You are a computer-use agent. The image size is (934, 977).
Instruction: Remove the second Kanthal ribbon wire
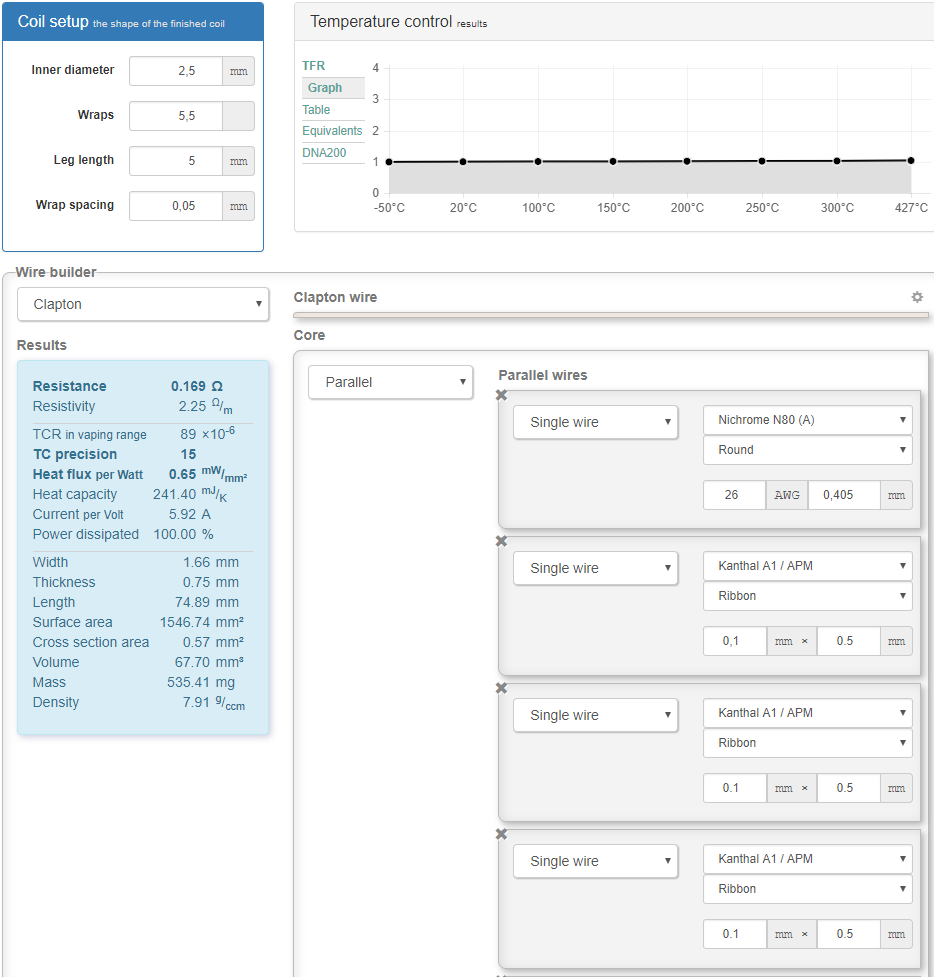coord(502,689)
